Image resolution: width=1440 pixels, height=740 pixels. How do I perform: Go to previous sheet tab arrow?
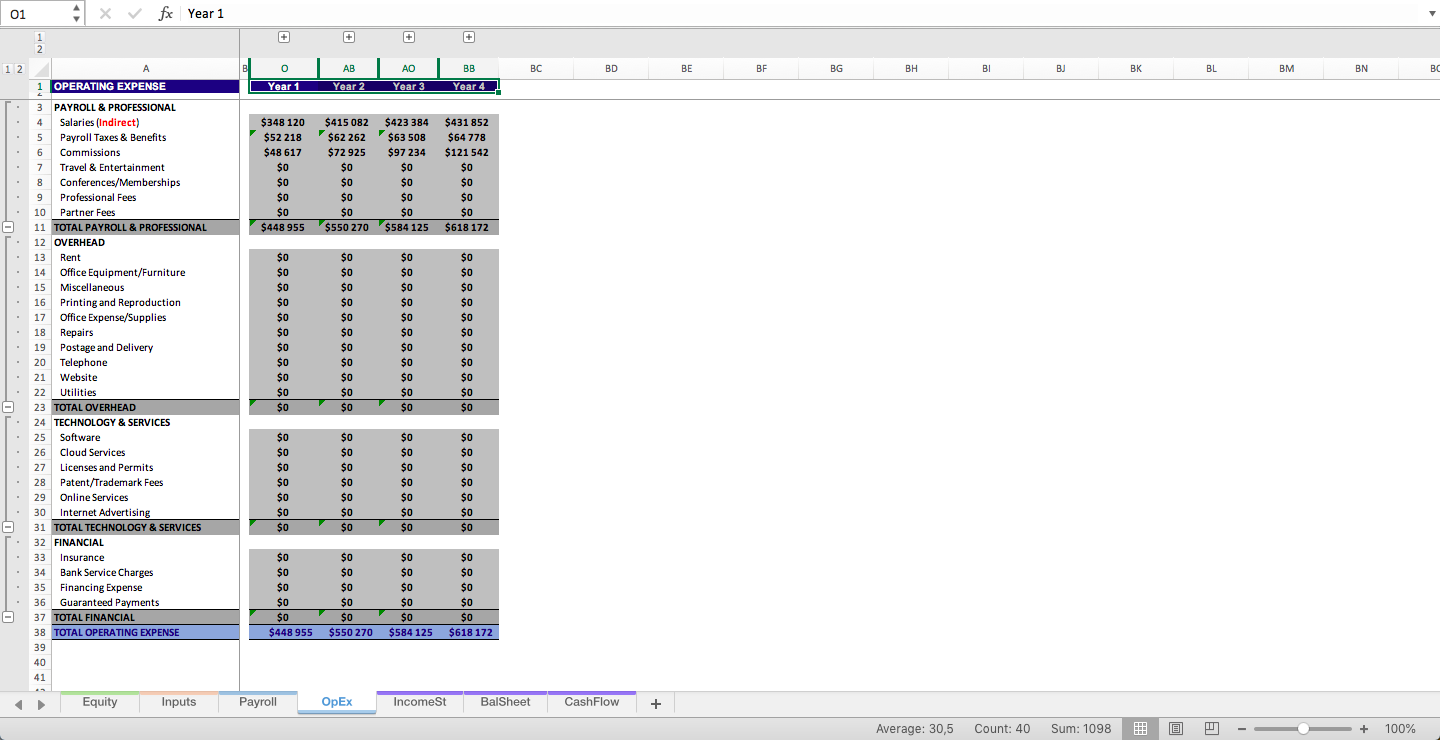(18, 704)
